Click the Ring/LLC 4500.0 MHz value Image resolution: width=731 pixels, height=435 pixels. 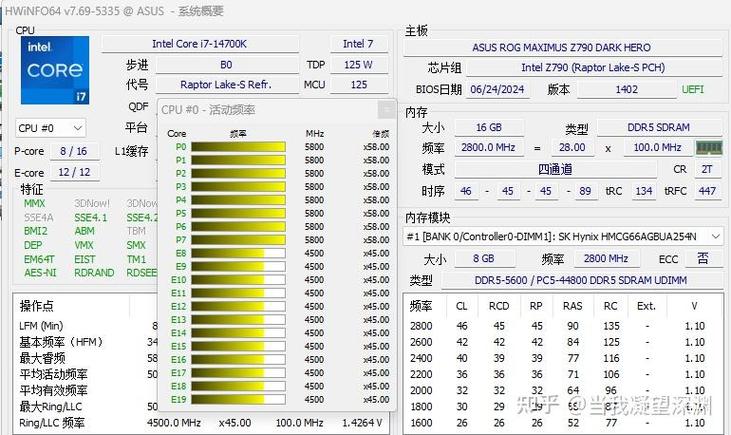[174, 423]
